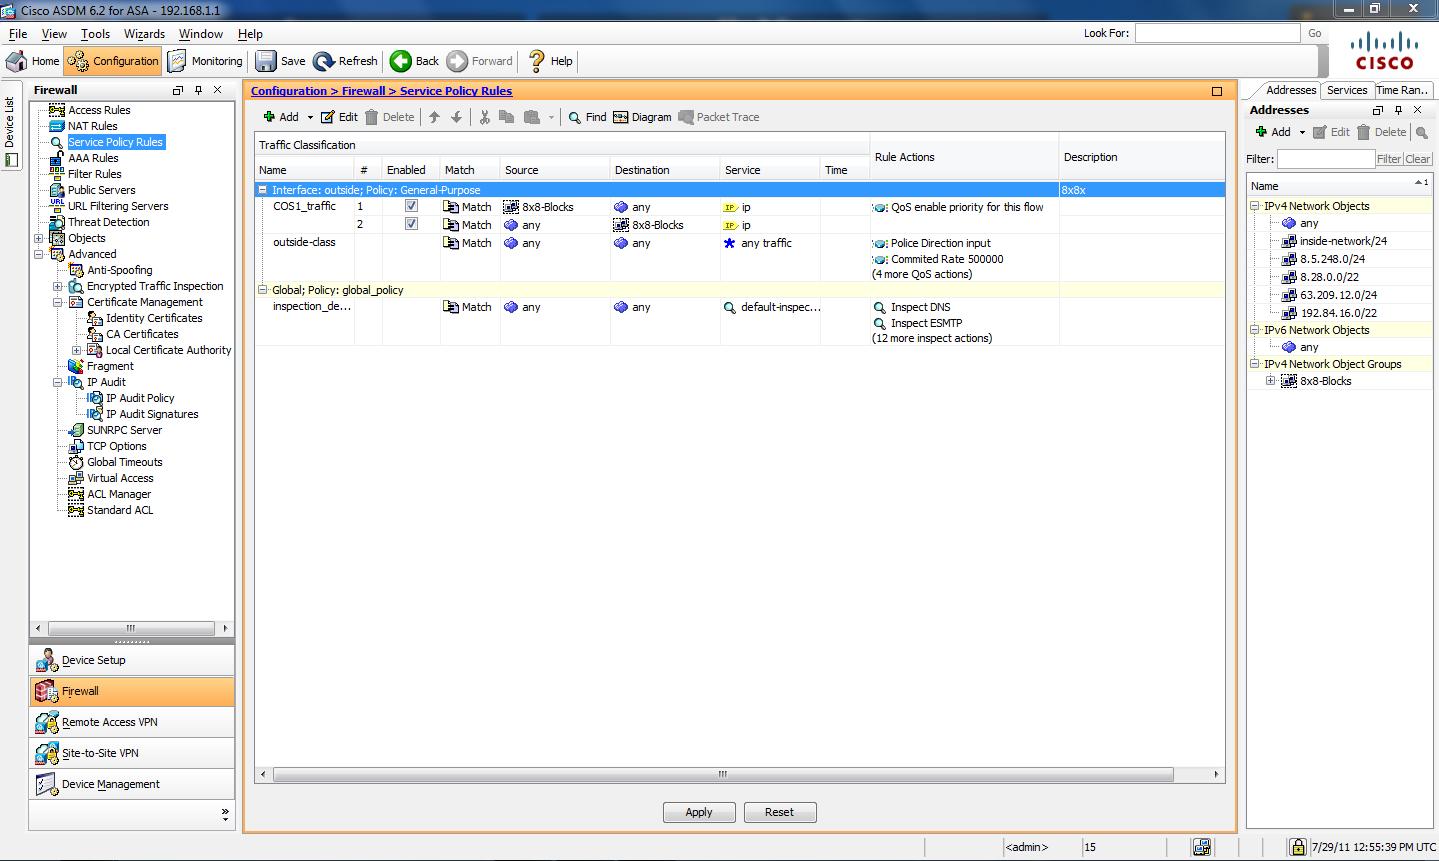Screen dimensions: 1439x861
Task: Open the paste options dropdown arrow
Action: pos(551,117)
